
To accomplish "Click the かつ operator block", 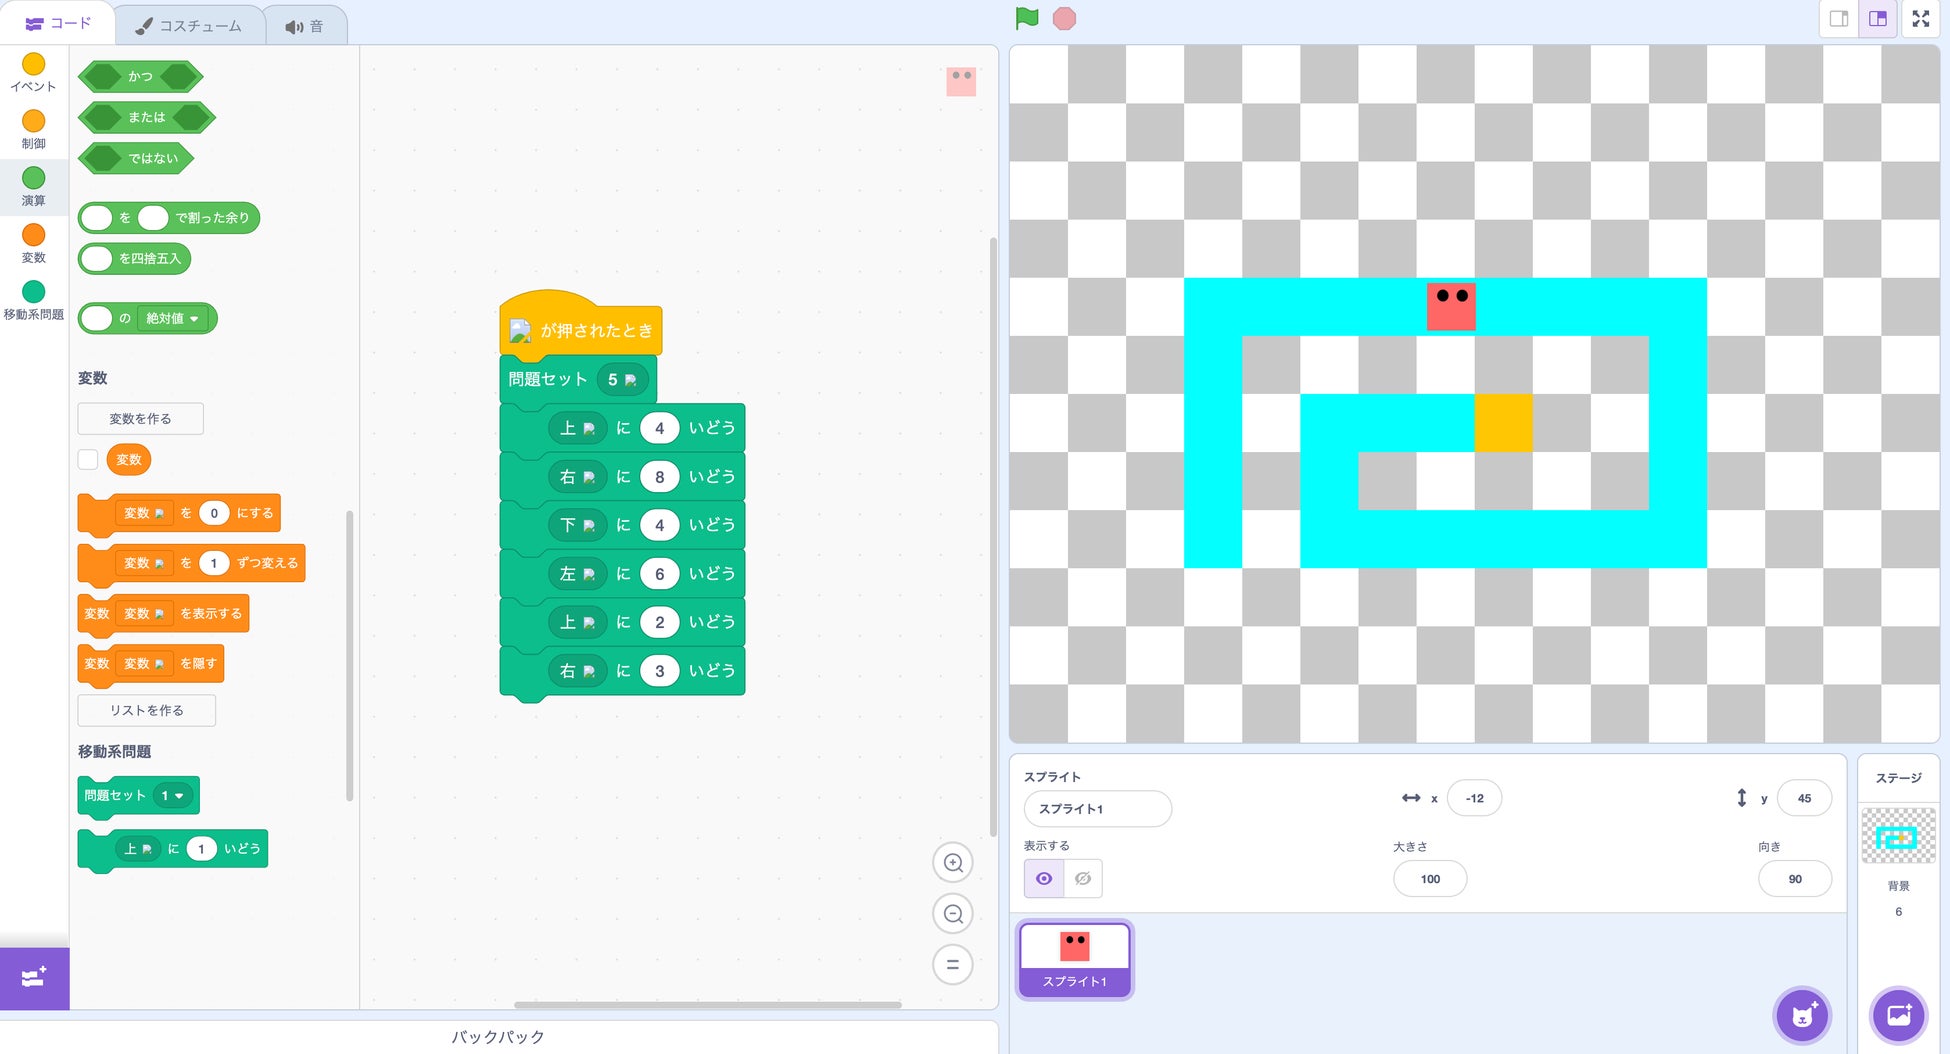I will tap(140, 76).
